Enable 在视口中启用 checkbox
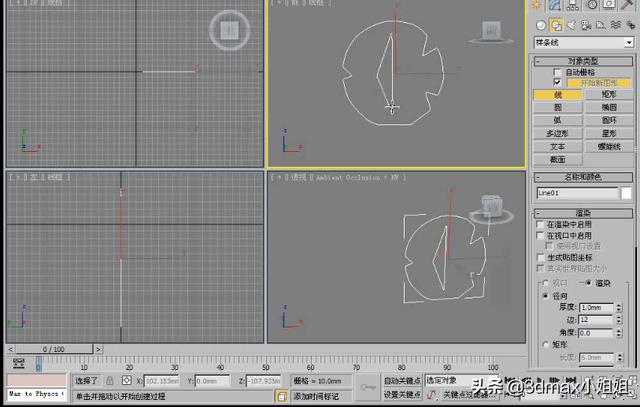The width and height of the screenshot is (640, 407). 540,236
